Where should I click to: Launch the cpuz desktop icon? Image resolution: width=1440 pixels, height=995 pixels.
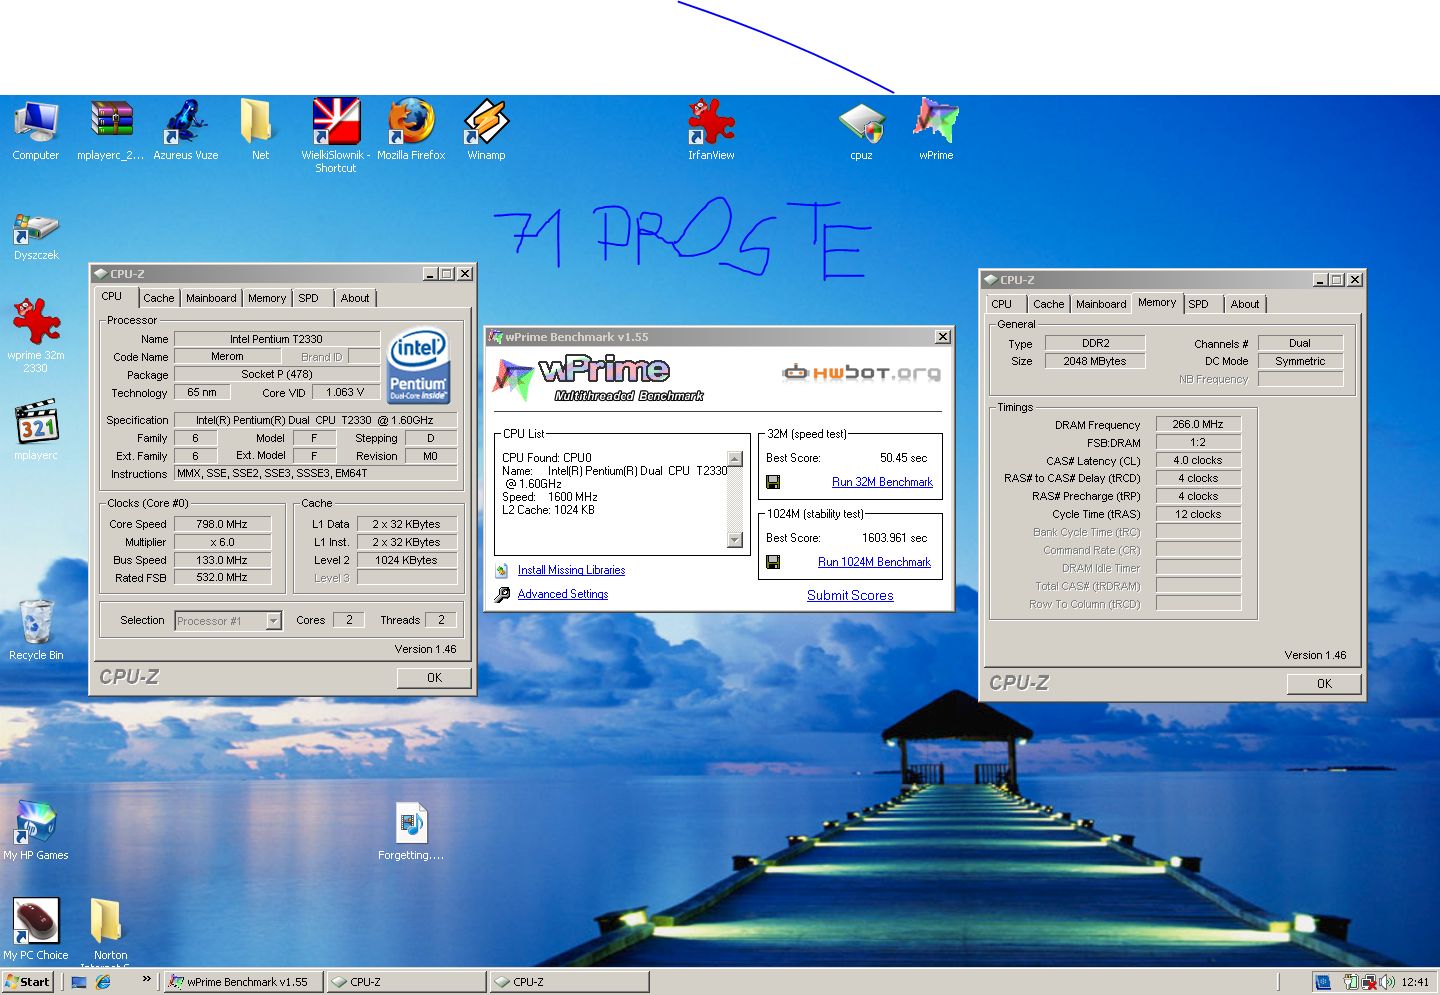861,122
